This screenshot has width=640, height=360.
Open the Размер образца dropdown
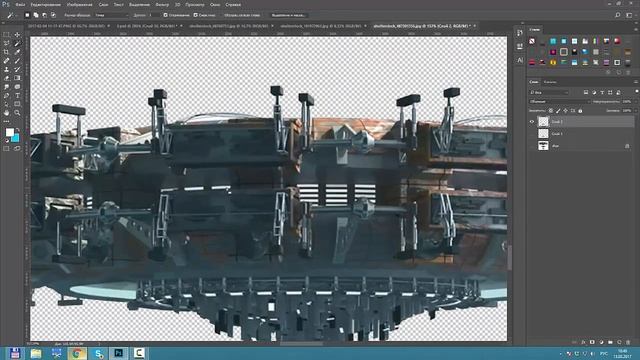click(111, 15)
